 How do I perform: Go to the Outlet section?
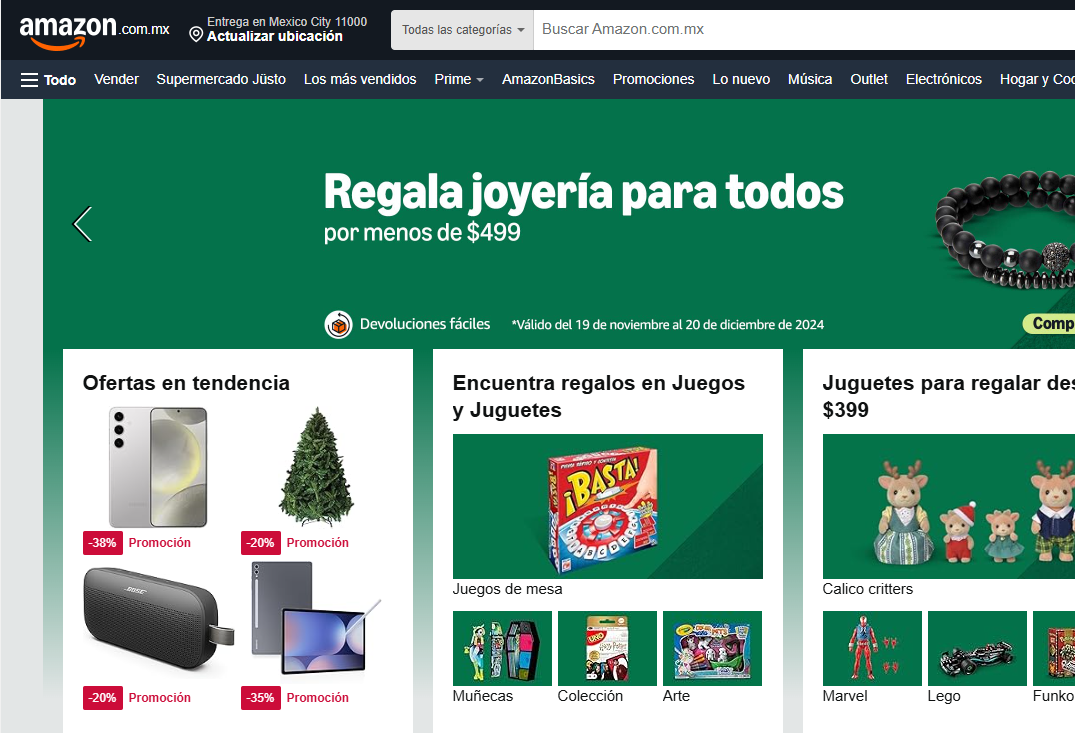[x=869, y=80]
